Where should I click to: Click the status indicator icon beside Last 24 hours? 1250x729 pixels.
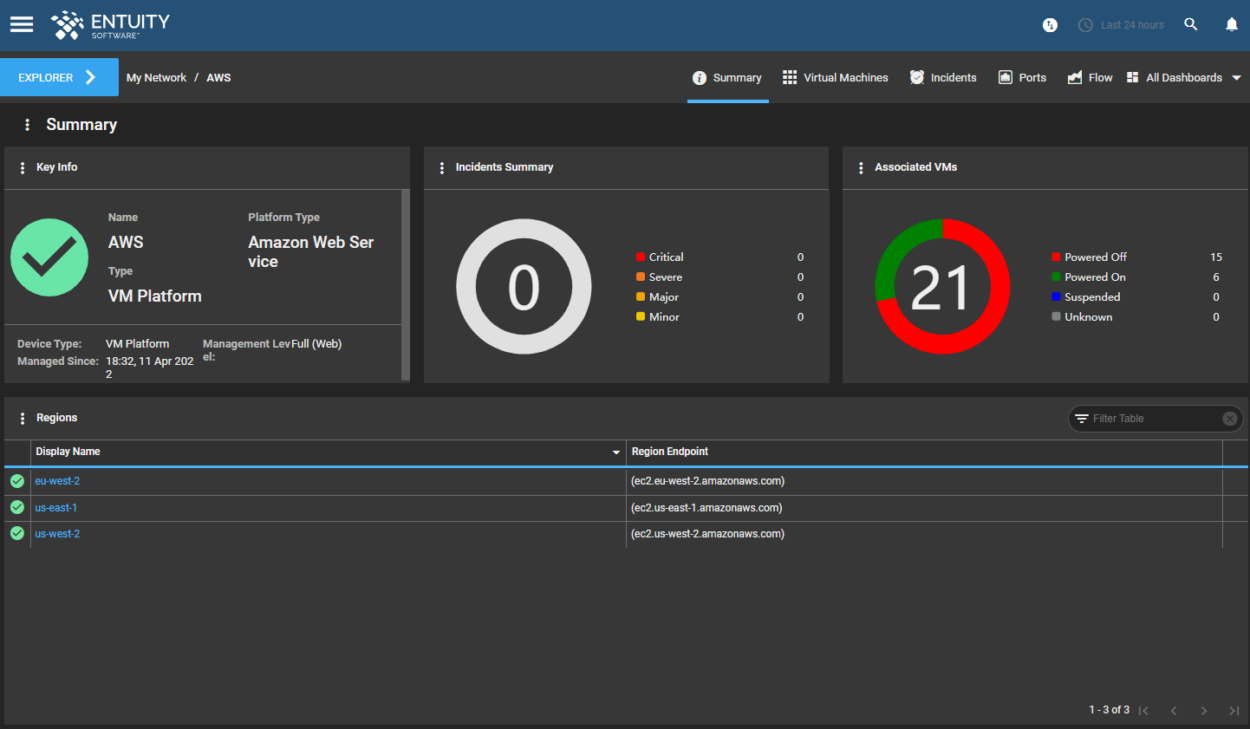pos(1050,25)
